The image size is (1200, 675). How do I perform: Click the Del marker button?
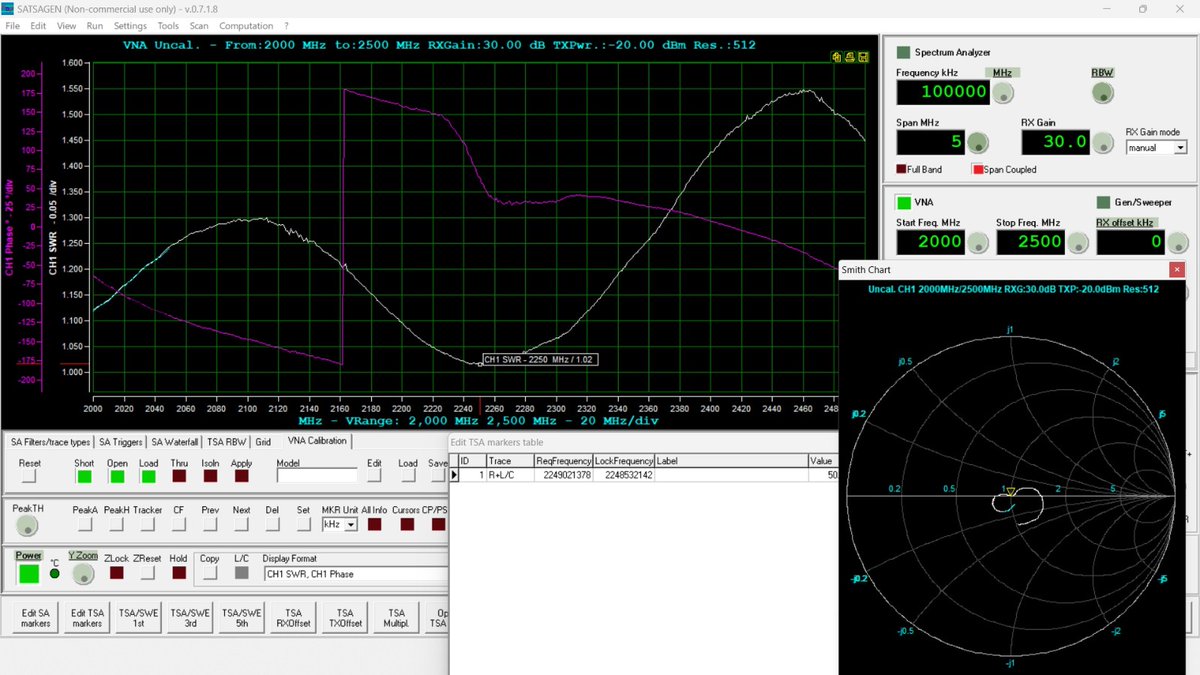(272, 524)
